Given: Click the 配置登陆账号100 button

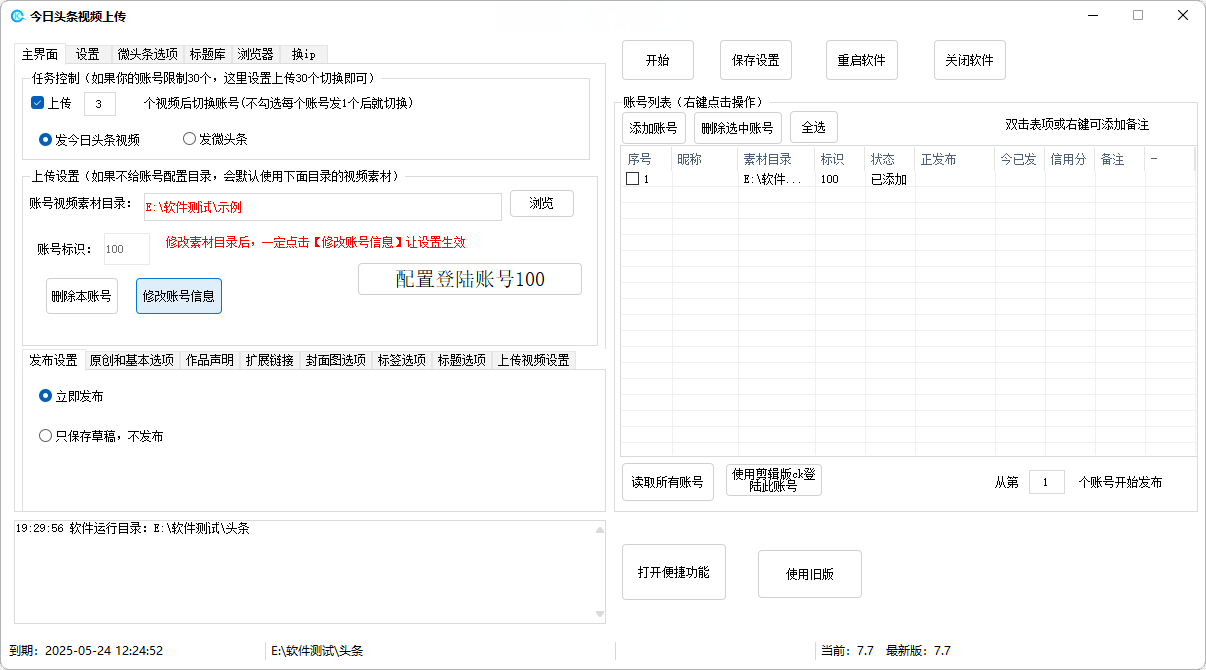Looking at the screenshot, I should [x=470, y=279].
